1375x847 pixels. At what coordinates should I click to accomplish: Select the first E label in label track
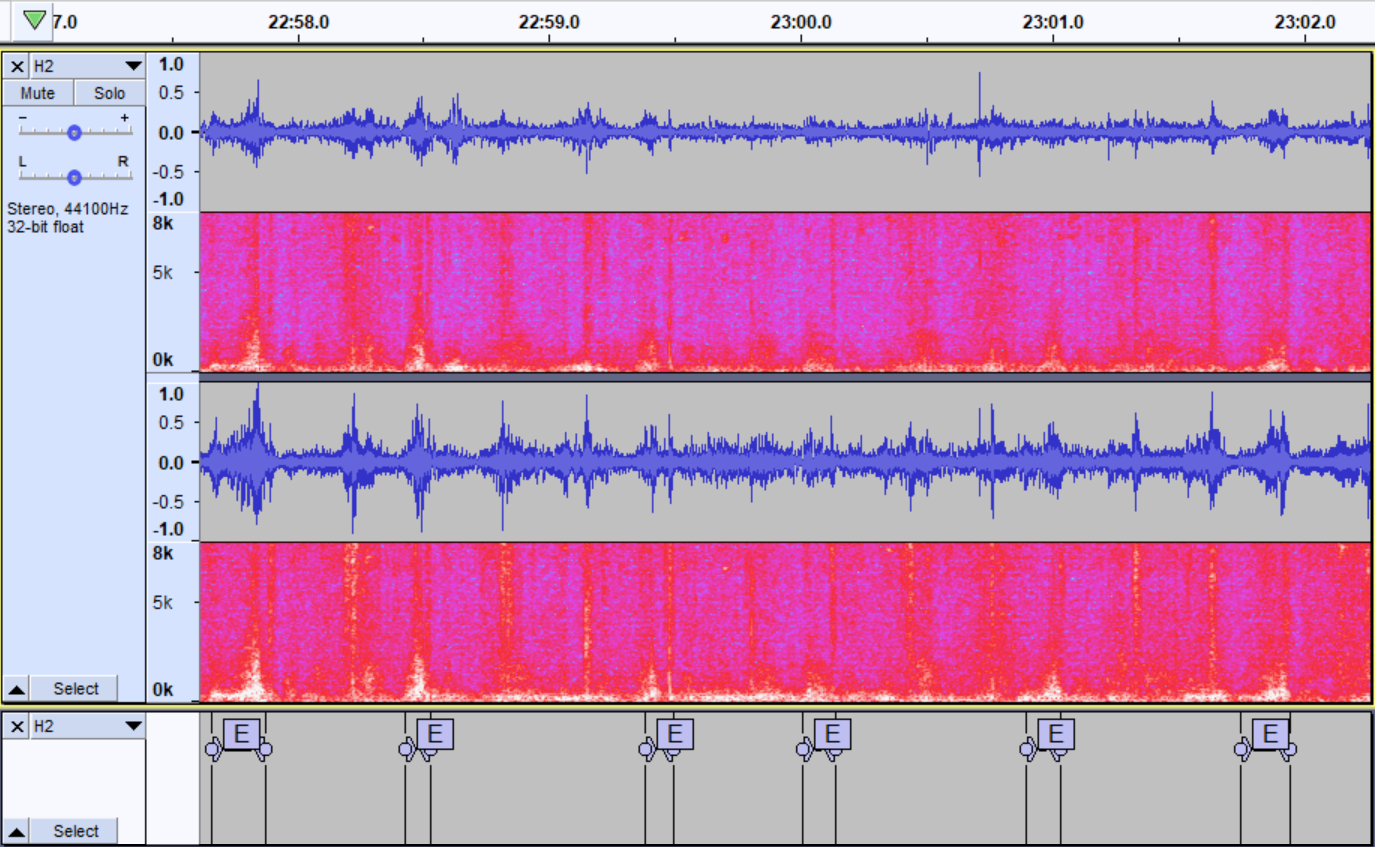tap(240, 734)
